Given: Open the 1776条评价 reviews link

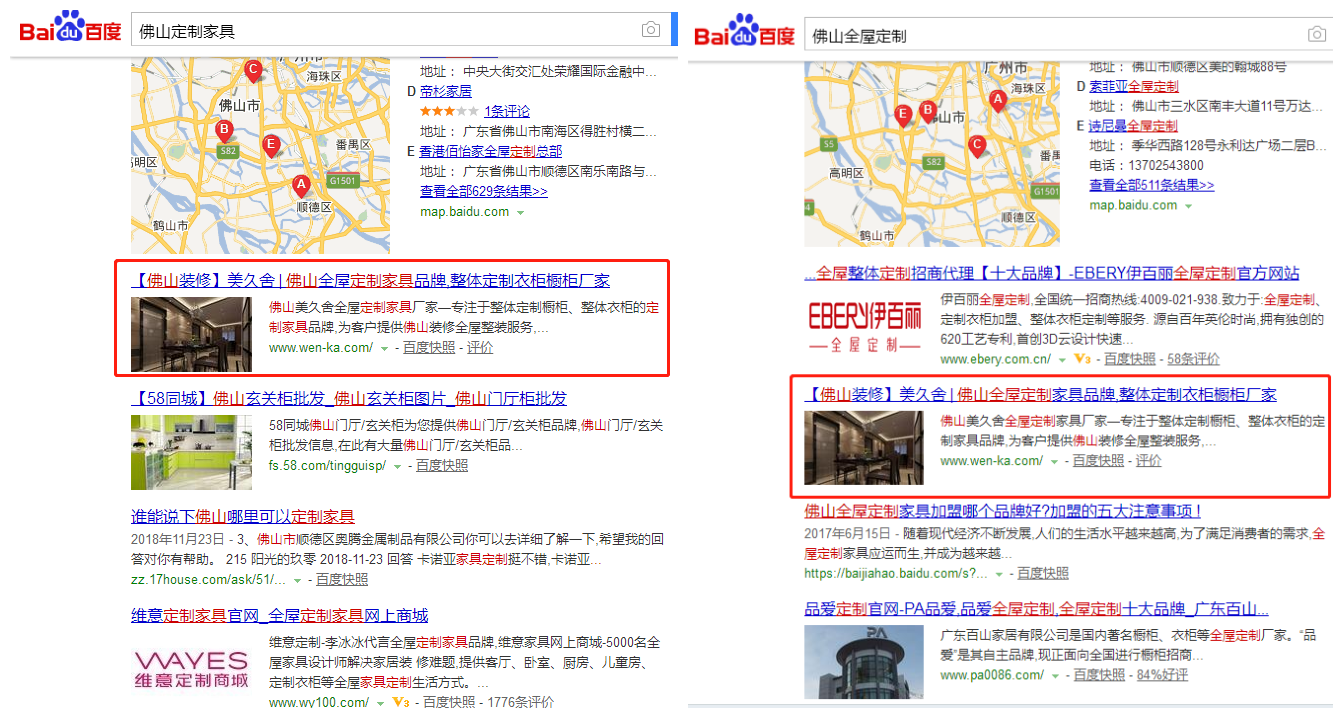Looking at the screenshot, I should pyautogui.click(x=520, y=703).
